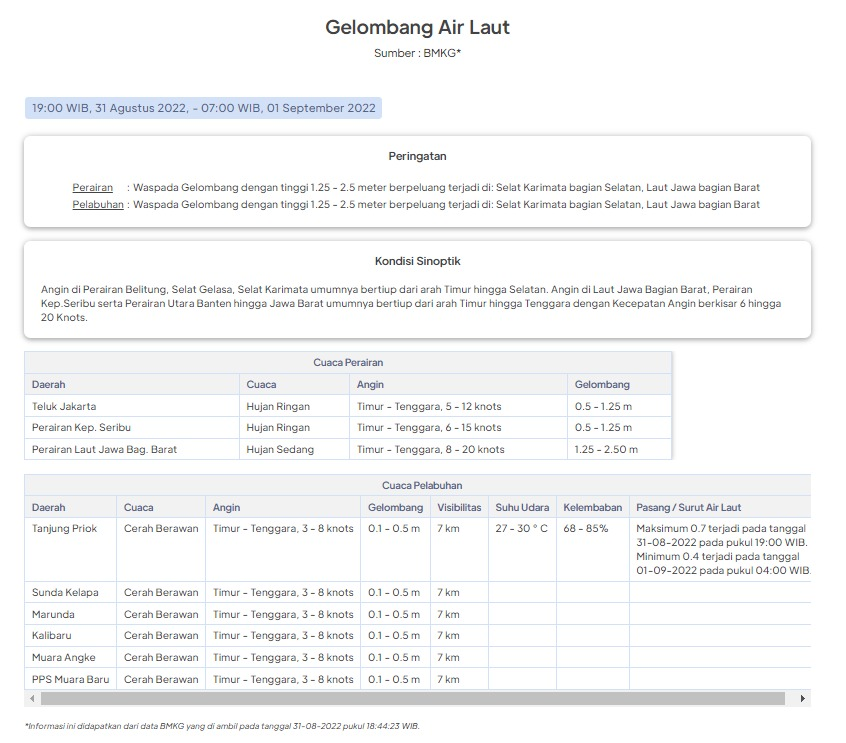Image resolution: width=846 pixels, height=743 pixels.
Task: Select the PPS Muara Baru port cell
Action: point(70,679)
